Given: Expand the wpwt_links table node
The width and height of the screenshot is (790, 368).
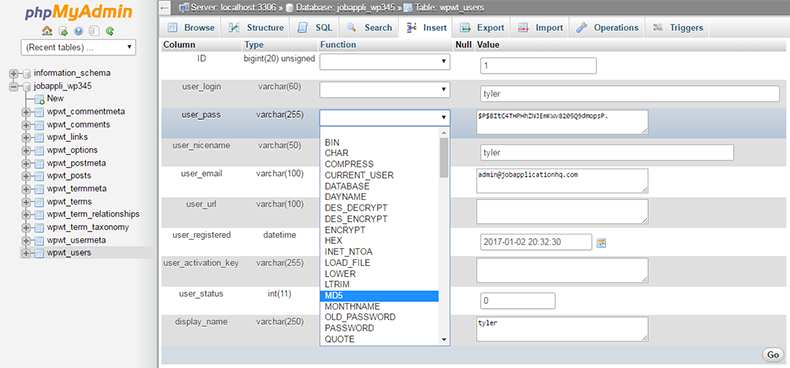Looking at the screenshot, I should [x=26, y=138].
